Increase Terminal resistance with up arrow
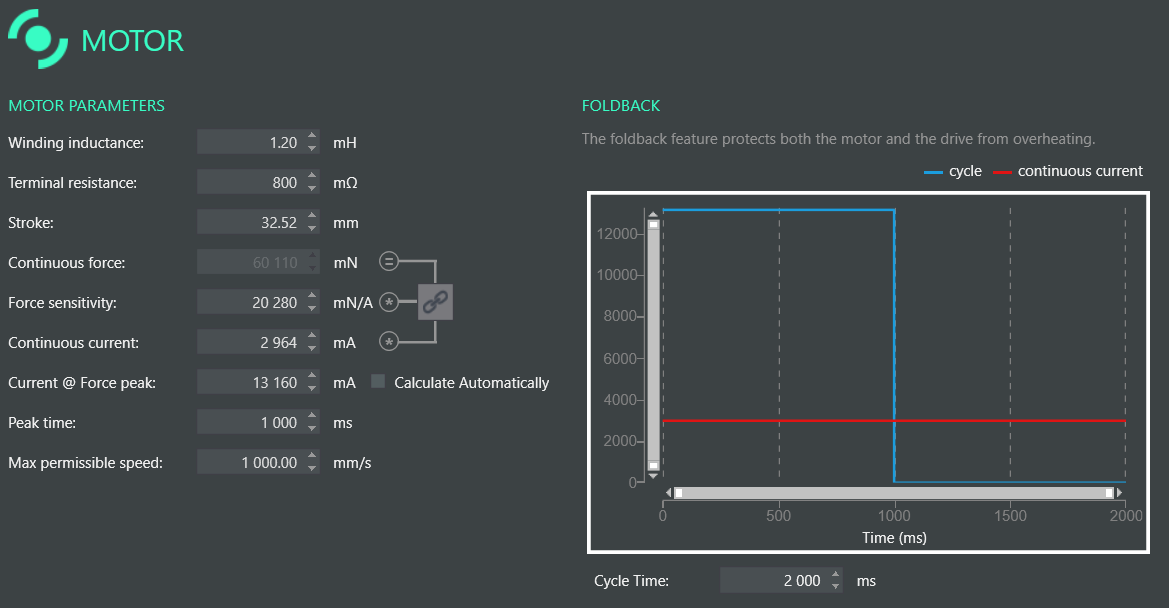 tap(312, 176)
